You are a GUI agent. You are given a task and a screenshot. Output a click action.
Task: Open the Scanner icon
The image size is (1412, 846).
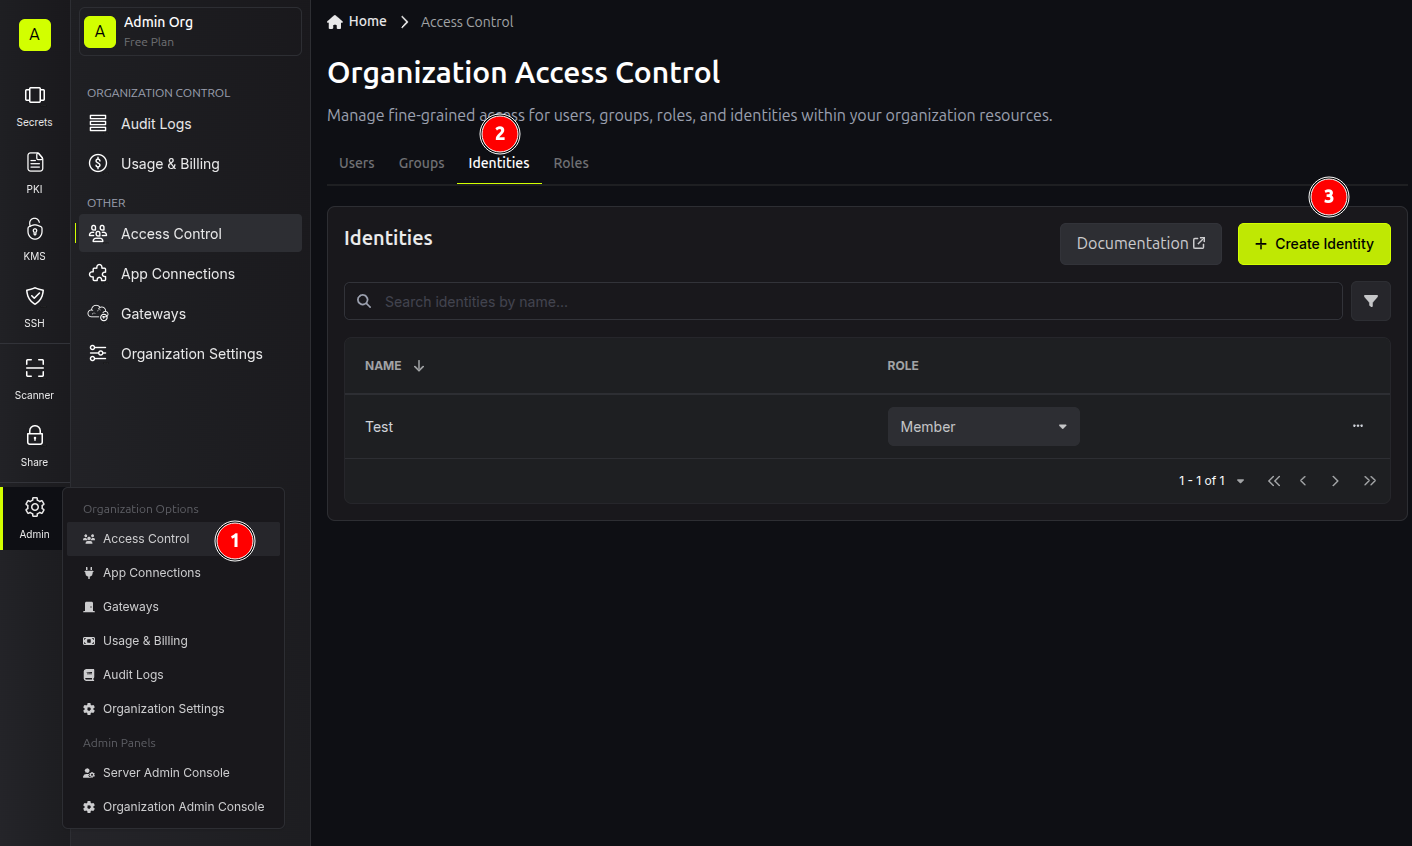35,368
